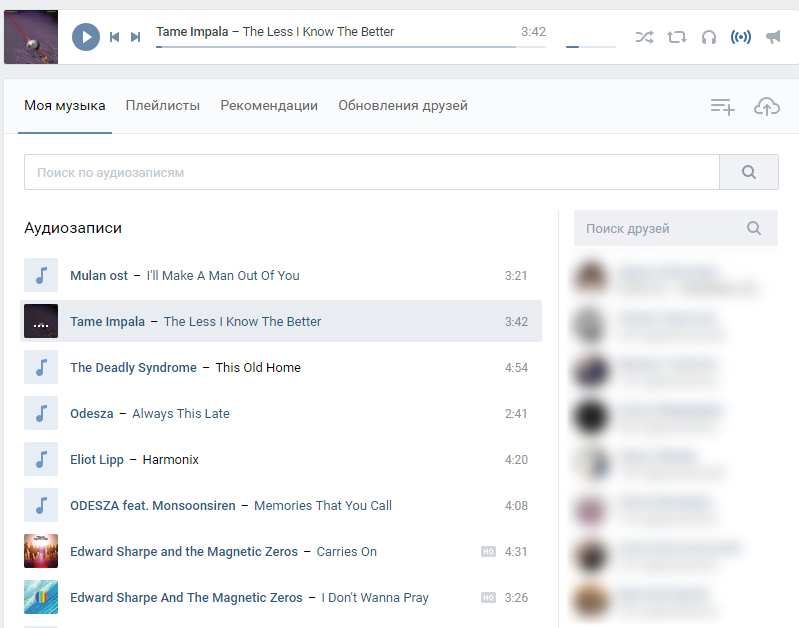Open ODESZA feat. Monsoonsiren artist link

click(x=153, y=506)
